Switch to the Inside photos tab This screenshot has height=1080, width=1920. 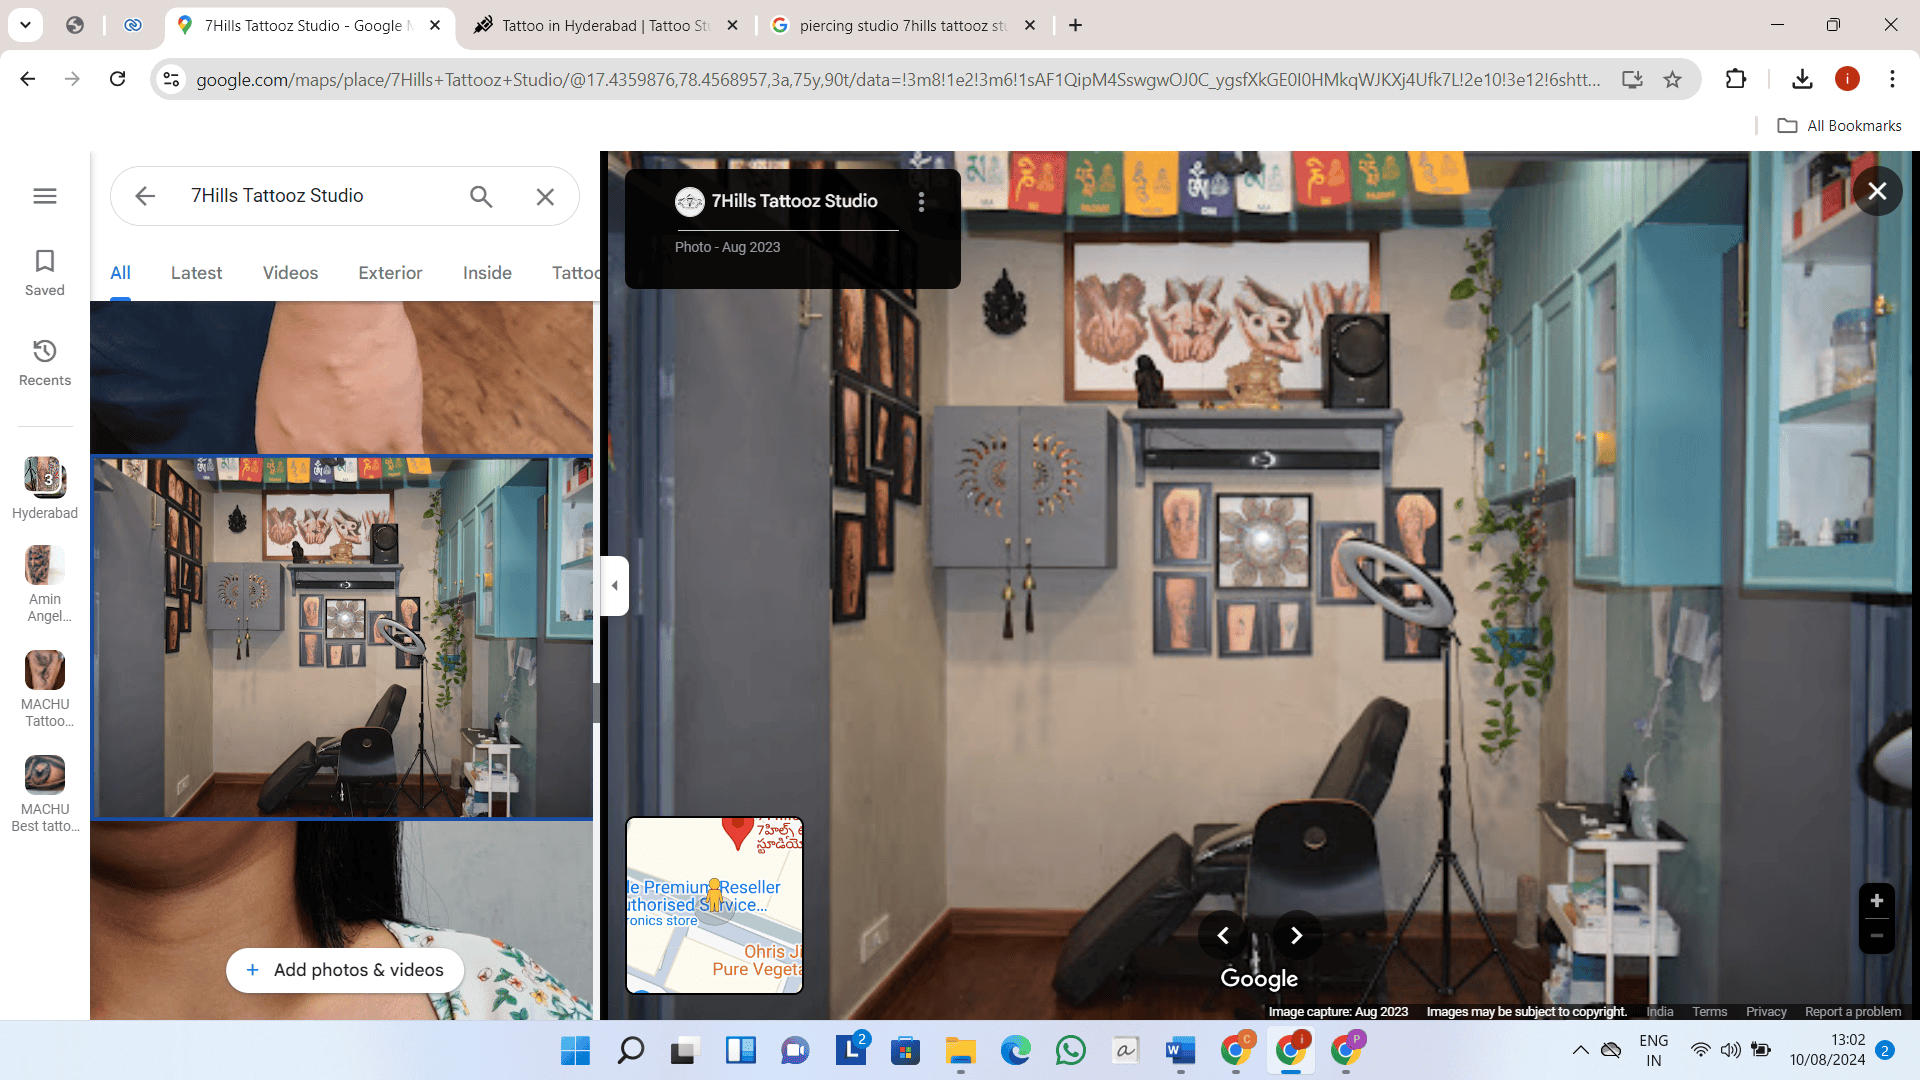[487, 273]
